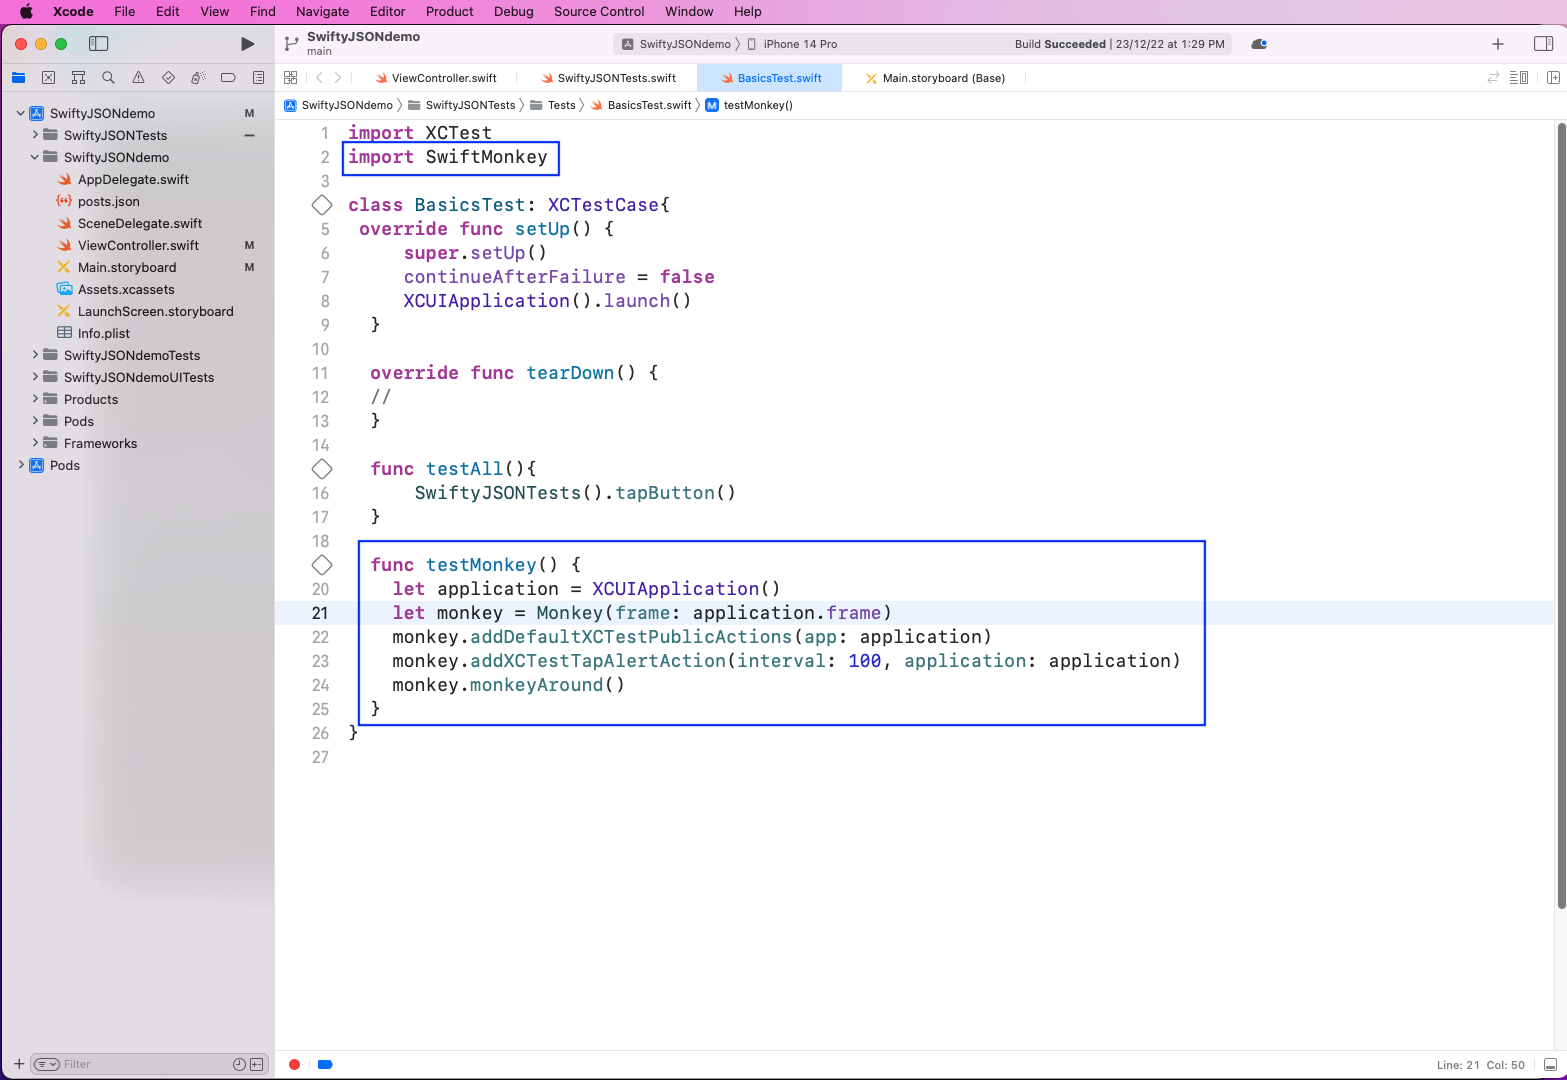Screen dimensions: 1567x1080
Task: Select the BasicsTest.swift tab
Action: (770, 78)
